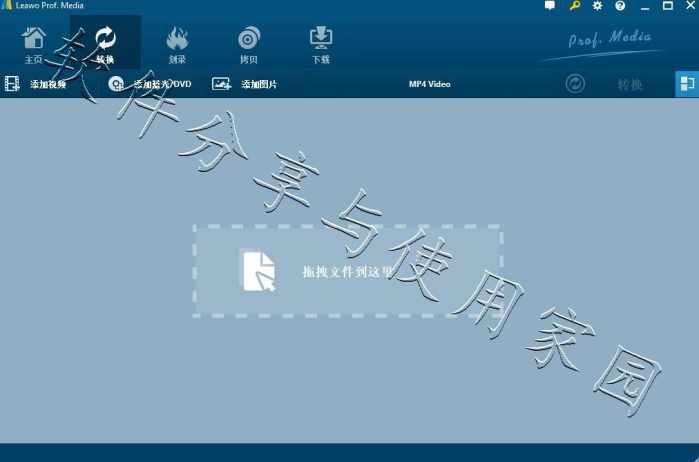Image resolution: width=699 pixels, height=462 pixels.
Task: Click the yellow key activation icon
Action: tap(574, 5)
